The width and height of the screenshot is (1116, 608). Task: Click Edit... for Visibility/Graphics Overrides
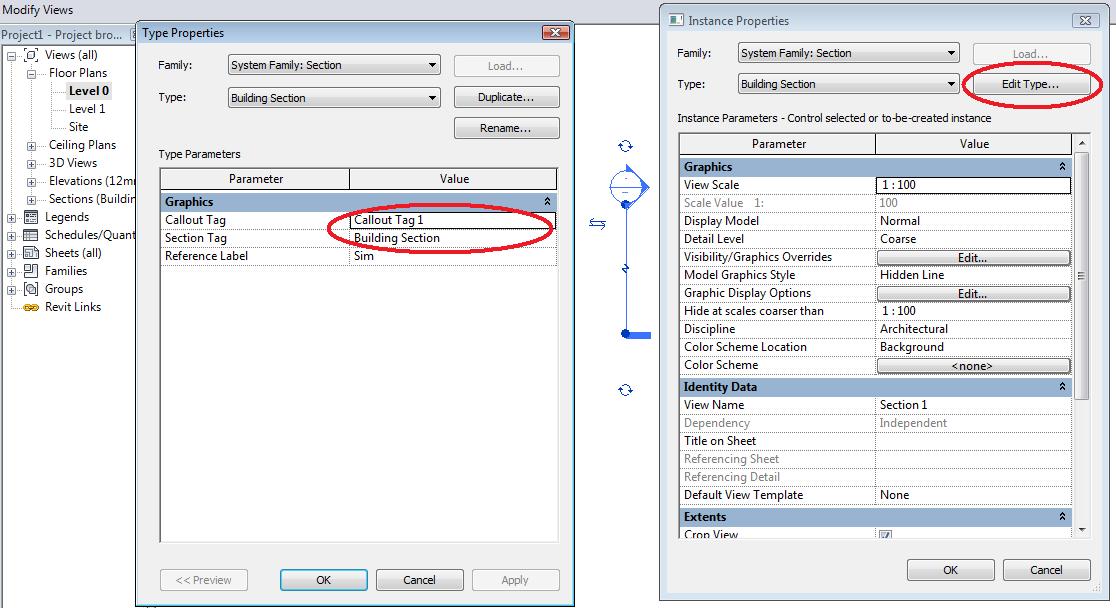coord(973,257)
